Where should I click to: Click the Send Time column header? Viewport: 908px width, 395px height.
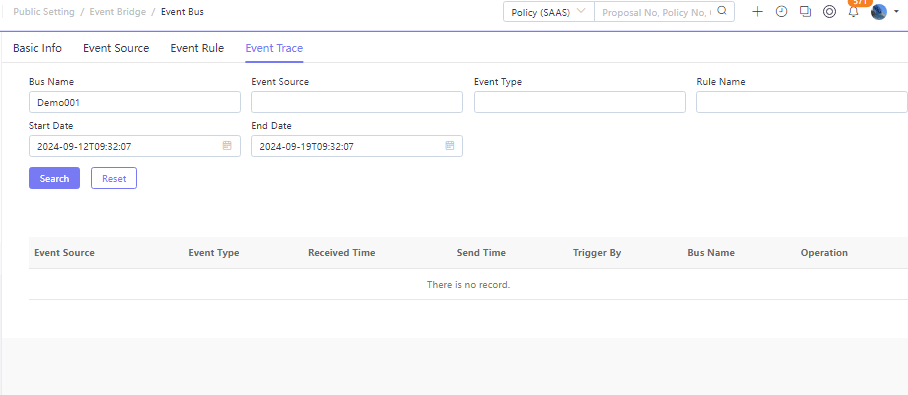[481, 253]
